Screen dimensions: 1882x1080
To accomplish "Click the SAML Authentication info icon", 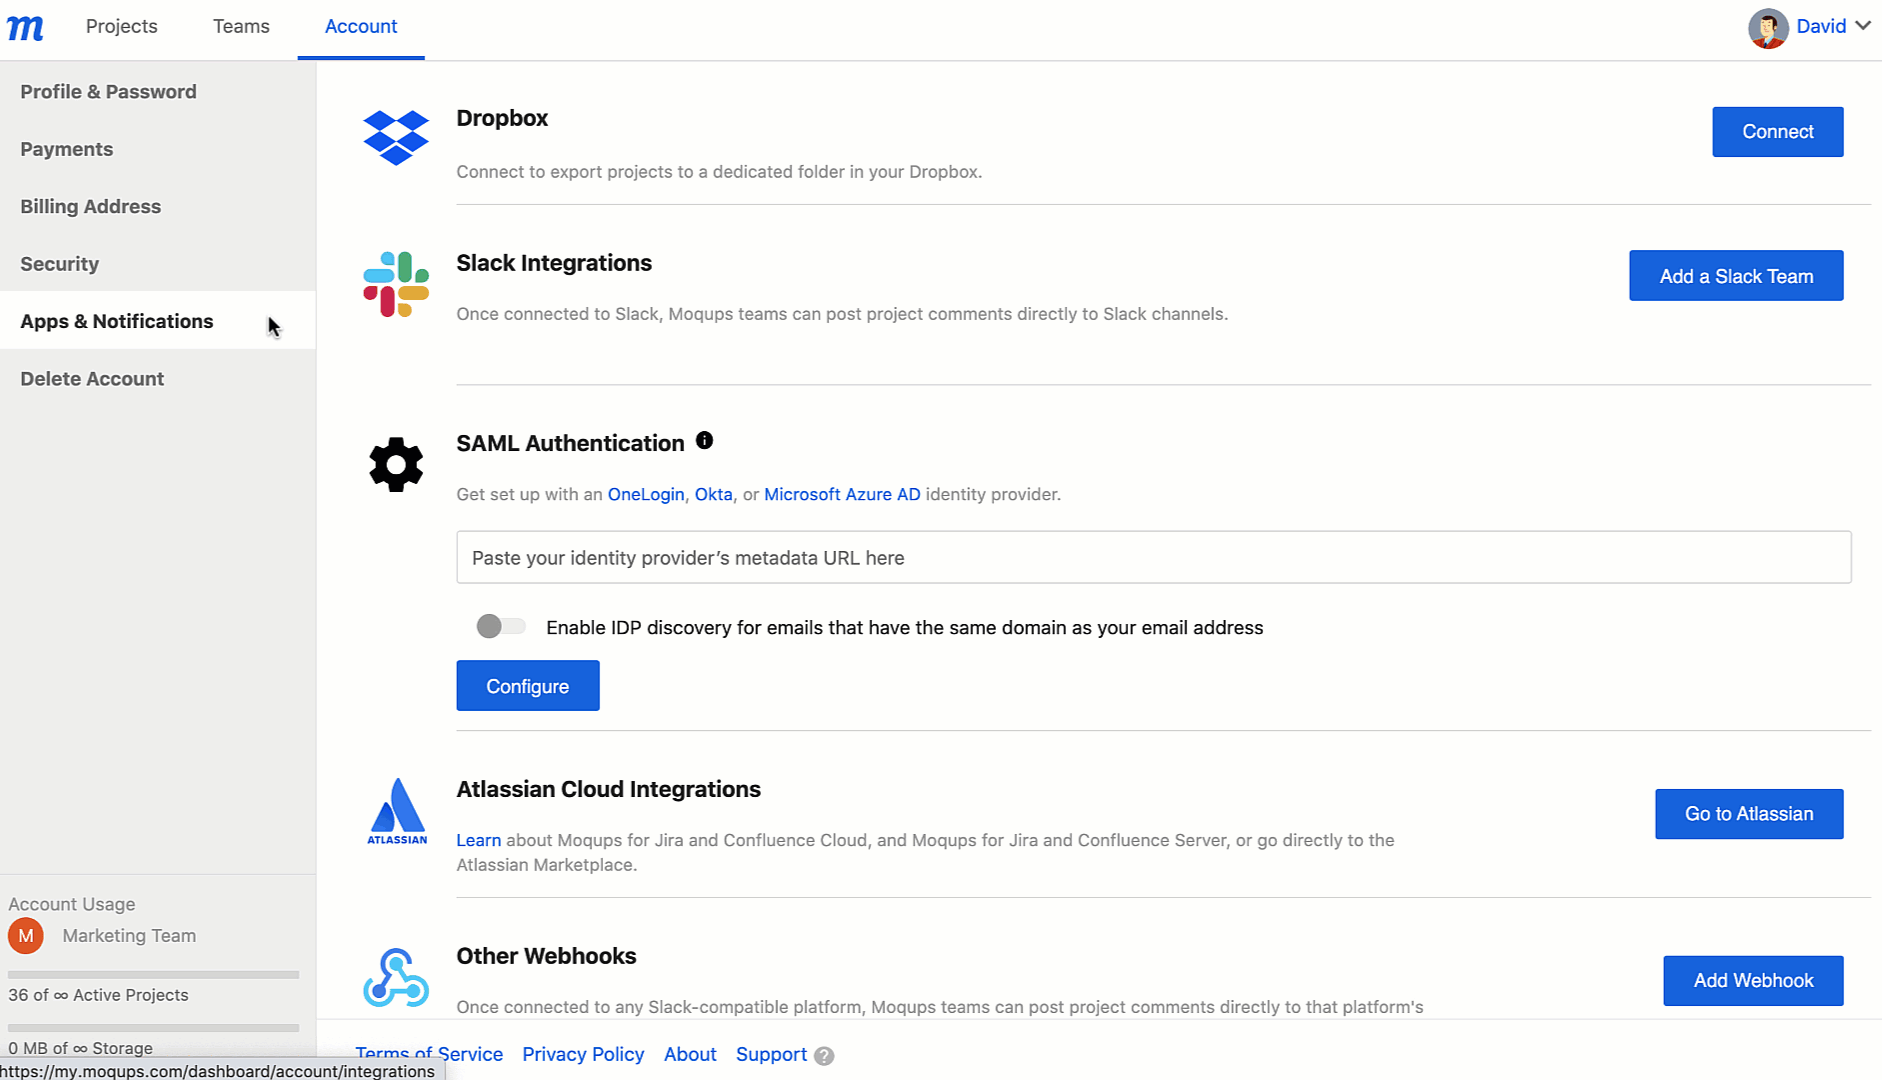I will point(705,439).
